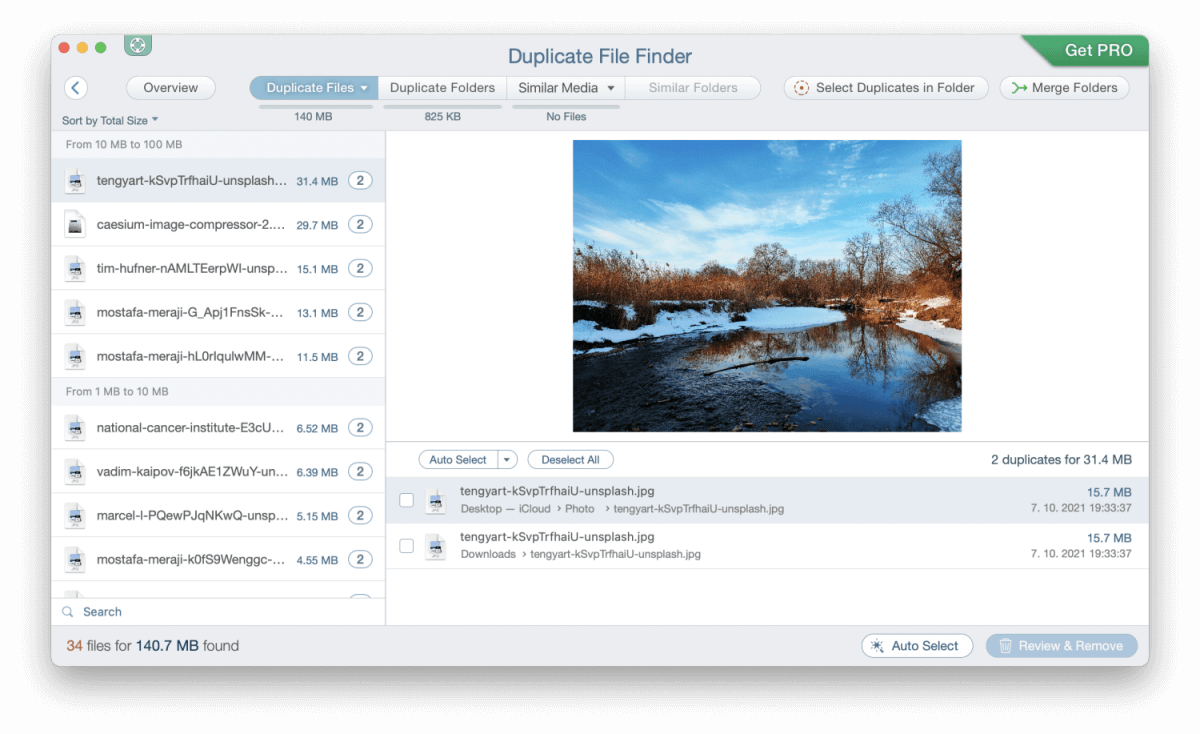1200x734 pixels.
Task: Check the Downloads copy of tengyart-kSvpTrfhaiU-unsplash.jpg
Action: click(x=406, y=545)
